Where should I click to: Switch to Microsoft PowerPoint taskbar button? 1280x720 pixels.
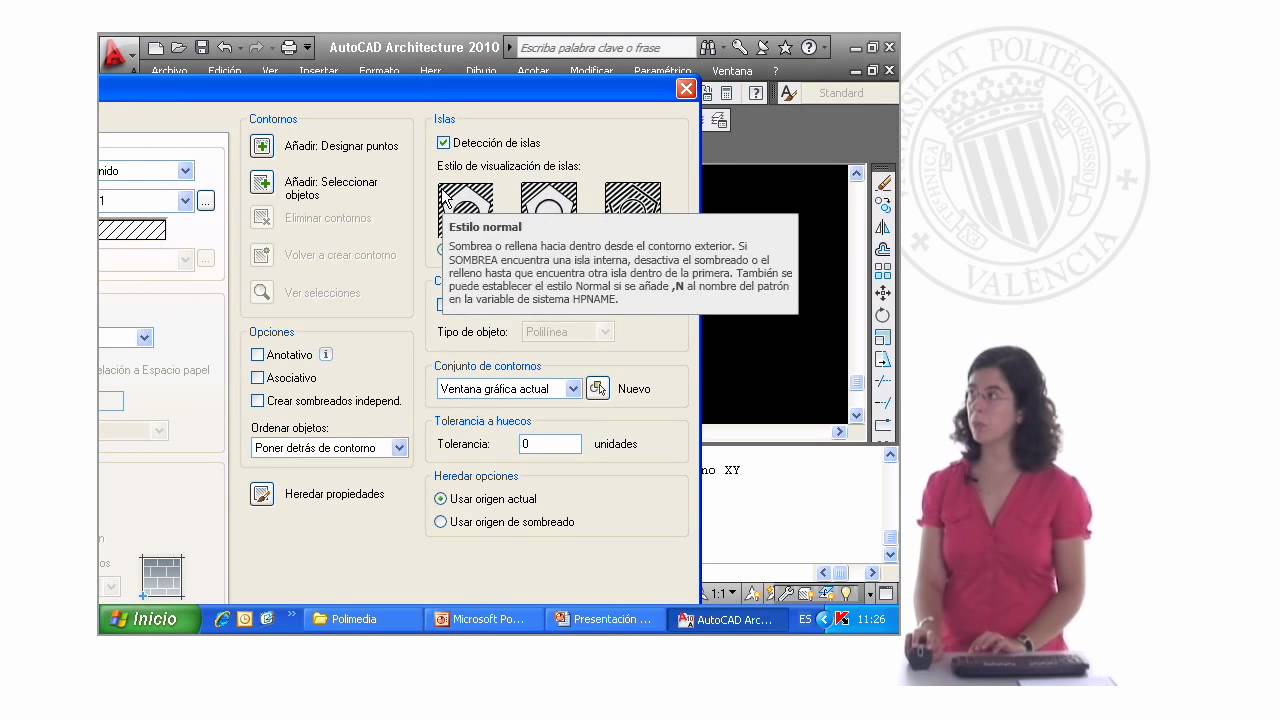pos(486,619)
